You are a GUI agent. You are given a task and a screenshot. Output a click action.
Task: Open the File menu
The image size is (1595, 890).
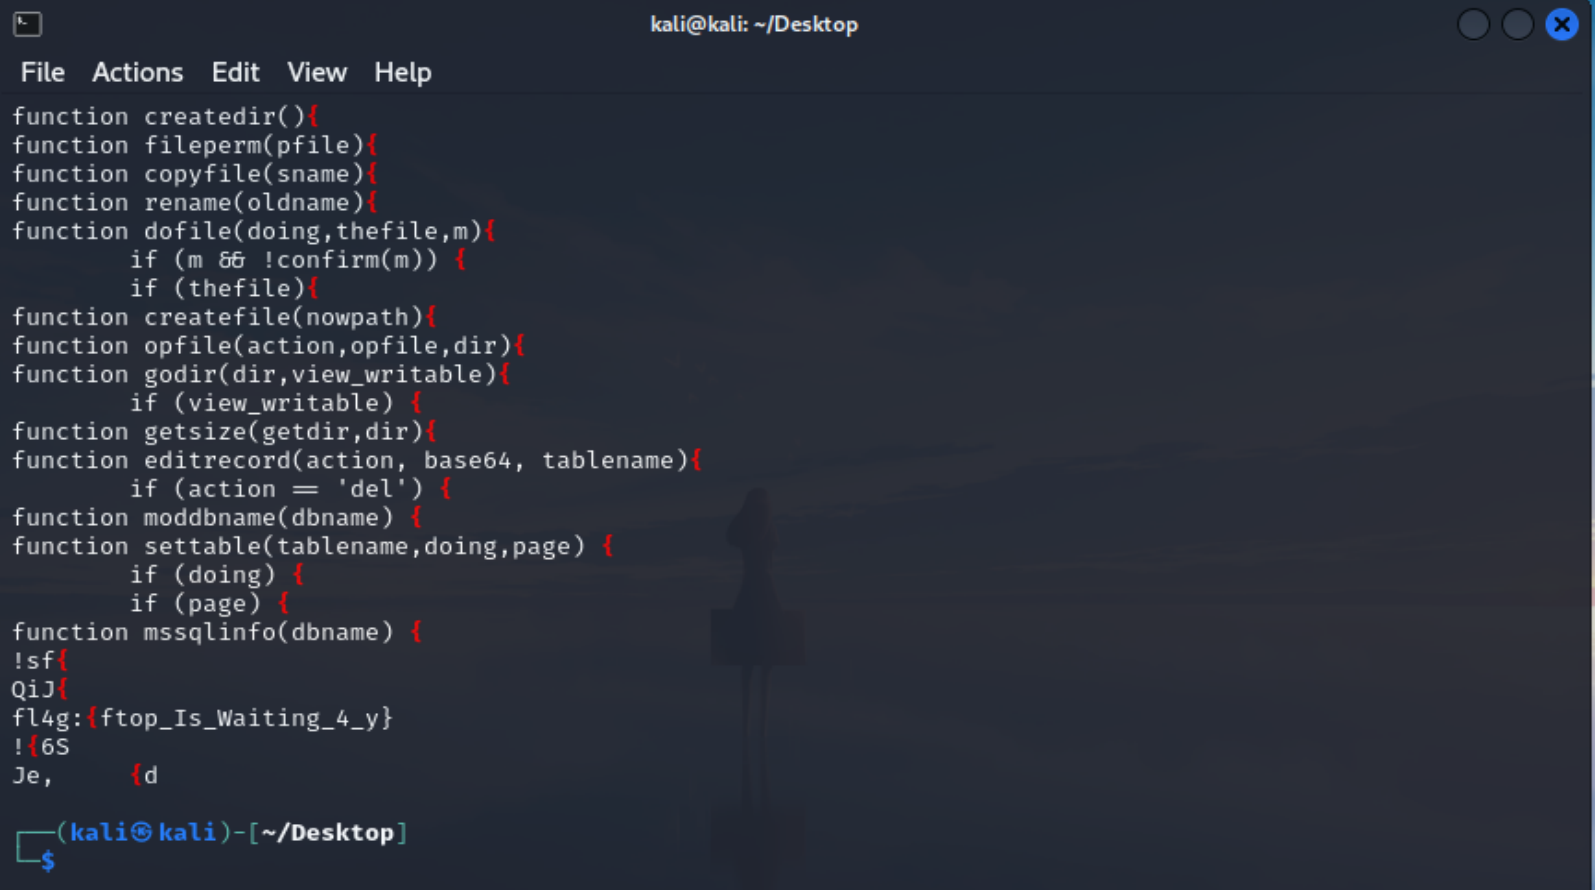coord(42,72)
